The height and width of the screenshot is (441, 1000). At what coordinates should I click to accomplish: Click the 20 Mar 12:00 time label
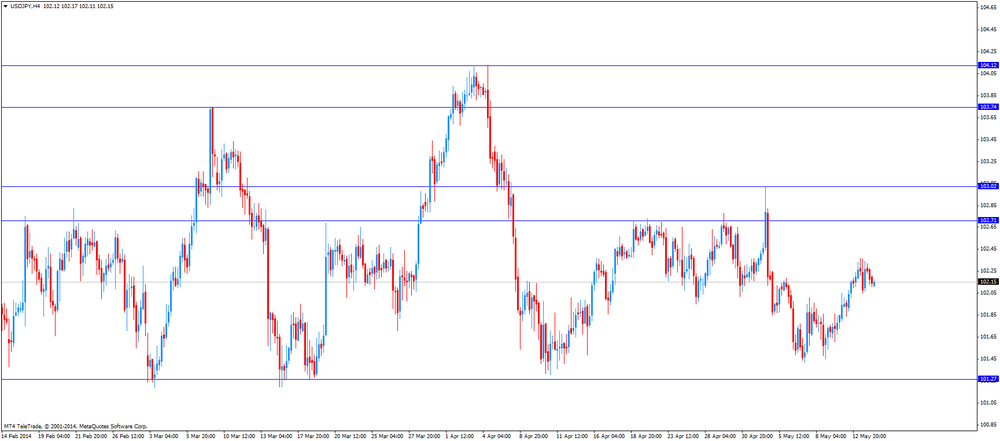[x=350, y=437]
